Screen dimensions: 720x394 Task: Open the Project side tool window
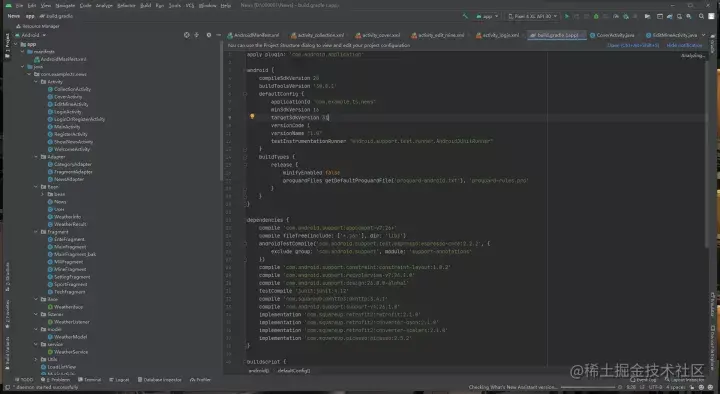[7, 45]
